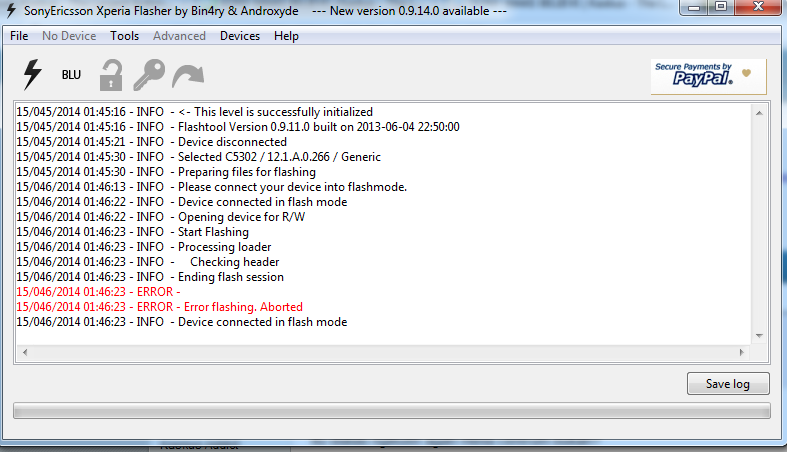Click the 'Preparing files for flashing' log line
The height and width of the screenshot is (452, 787).
point(166,172)
